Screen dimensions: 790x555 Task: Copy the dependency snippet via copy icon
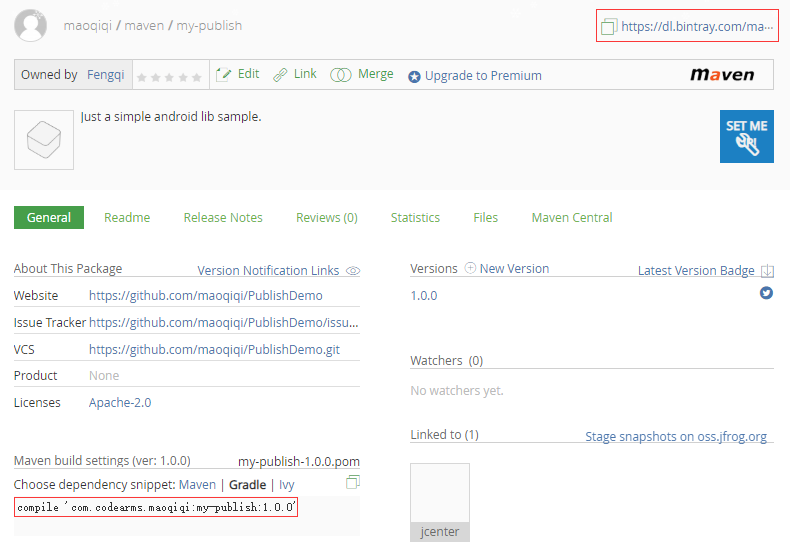tap(353, 482)
